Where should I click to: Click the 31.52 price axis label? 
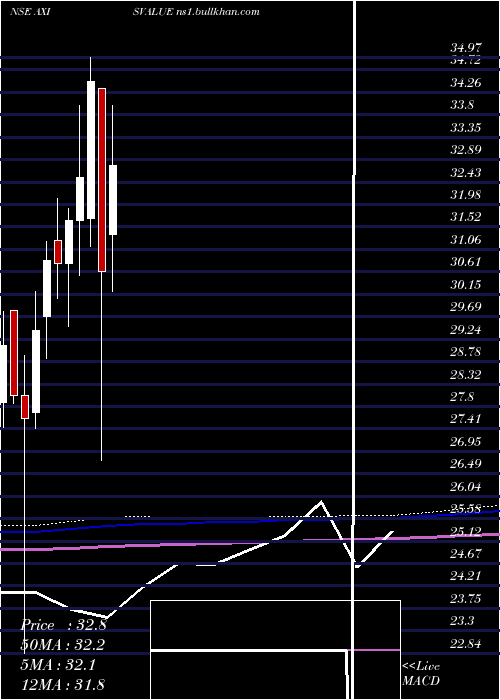tap(466, 217)
